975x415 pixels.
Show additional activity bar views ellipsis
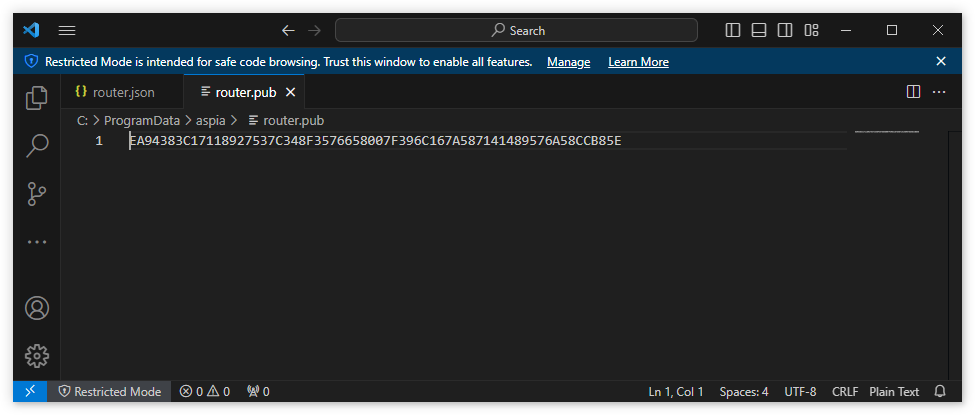(x=37, y=242)
